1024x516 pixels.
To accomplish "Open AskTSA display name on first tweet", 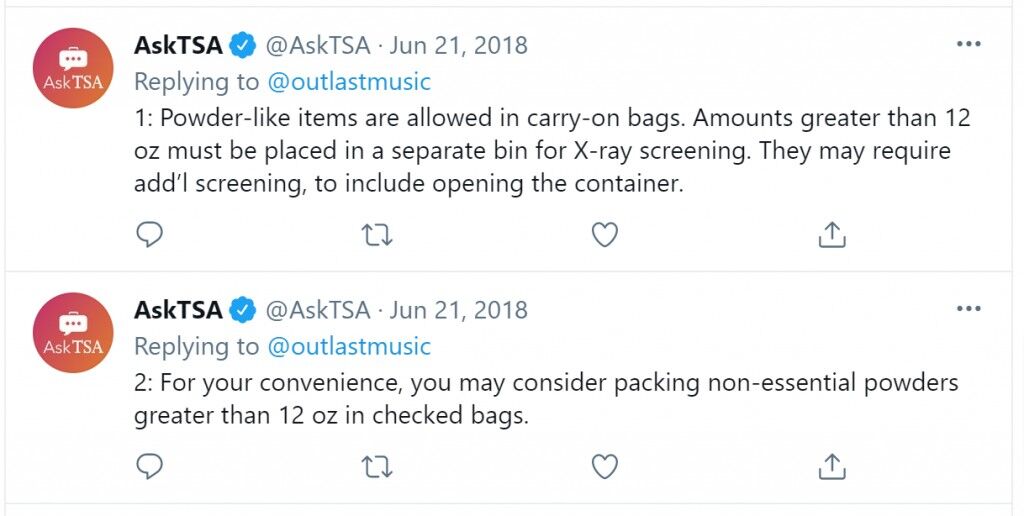I will coord(178,46).
